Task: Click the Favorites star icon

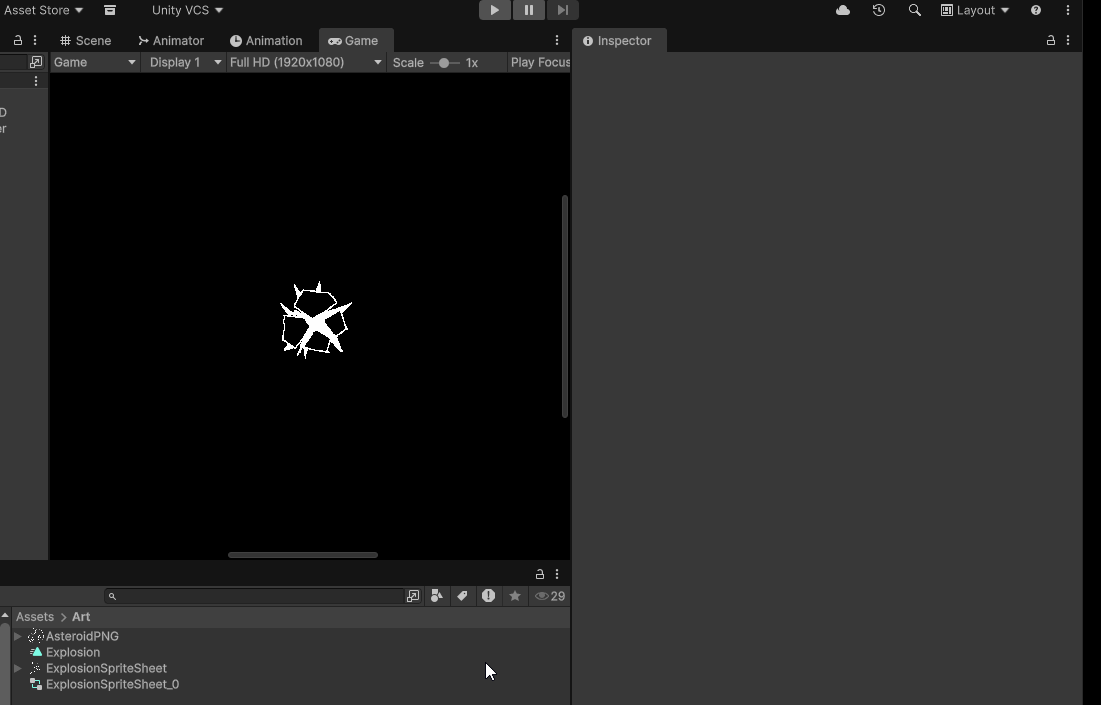Action: (515, 596)
